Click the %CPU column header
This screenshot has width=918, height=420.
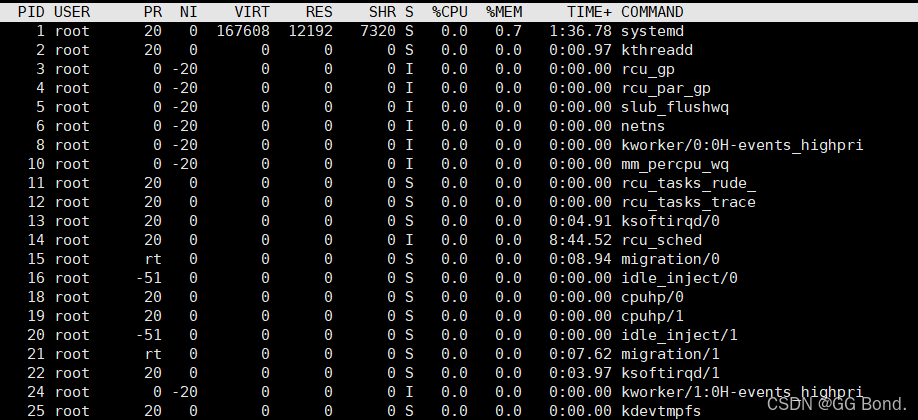pyautogui.click(x=450, y=12)
